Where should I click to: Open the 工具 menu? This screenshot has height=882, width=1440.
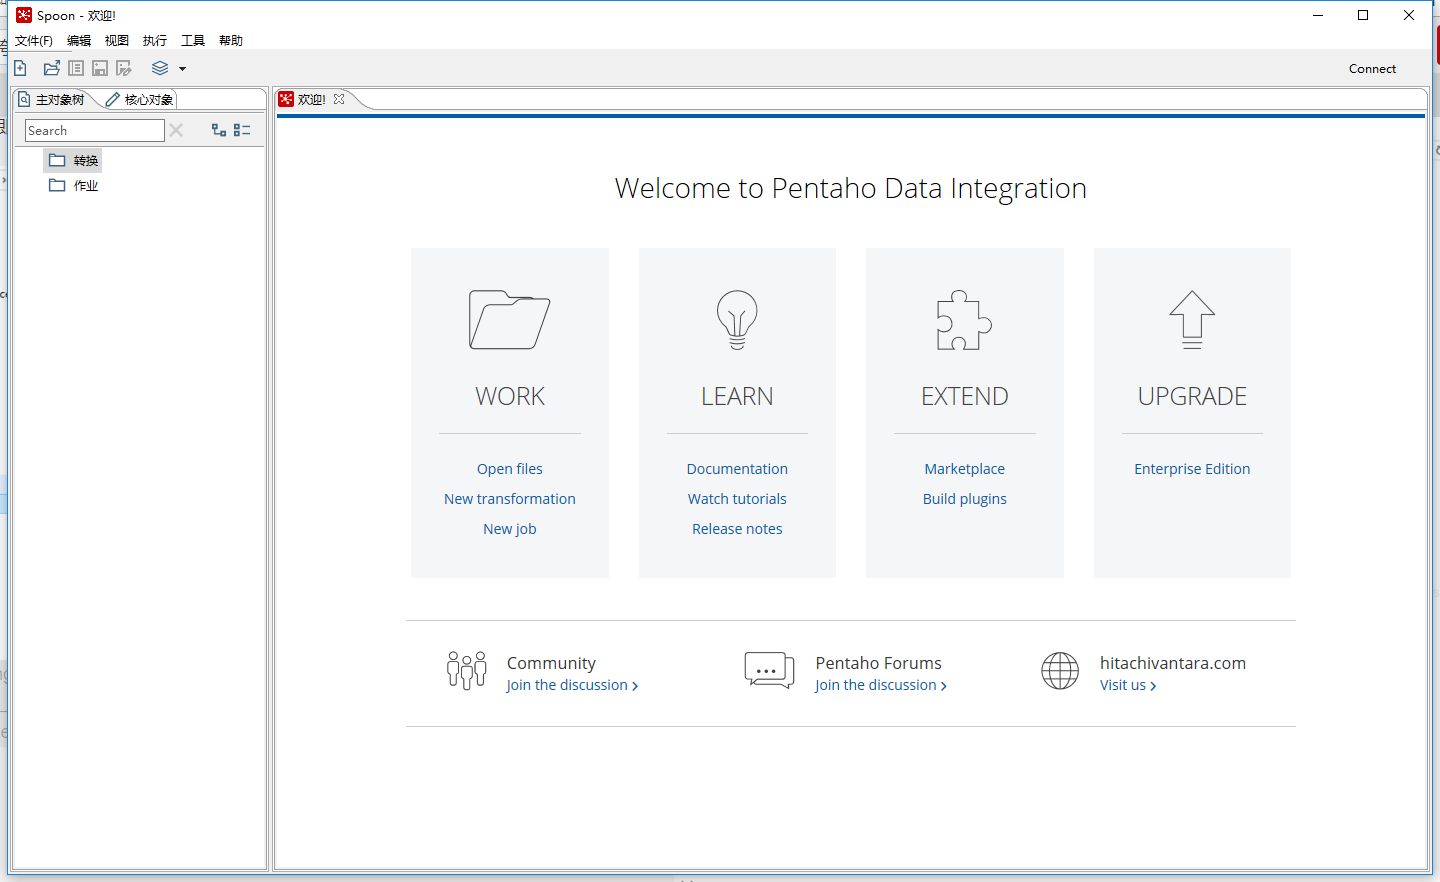click(193, 41)
